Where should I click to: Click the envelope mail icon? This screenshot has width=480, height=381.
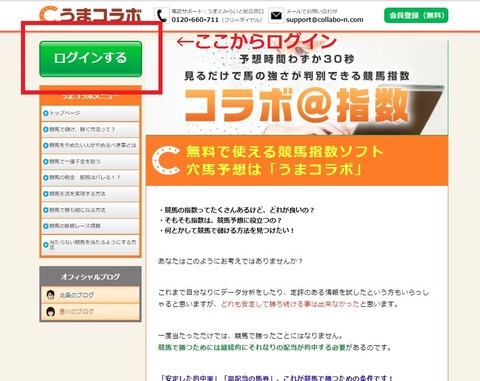[276, 16]
